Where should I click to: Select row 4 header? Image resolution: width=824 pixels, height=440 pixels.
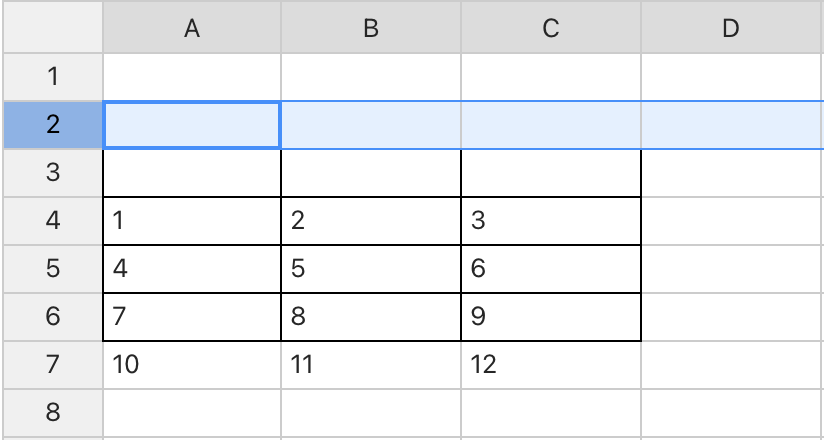[x=53, y=221]
